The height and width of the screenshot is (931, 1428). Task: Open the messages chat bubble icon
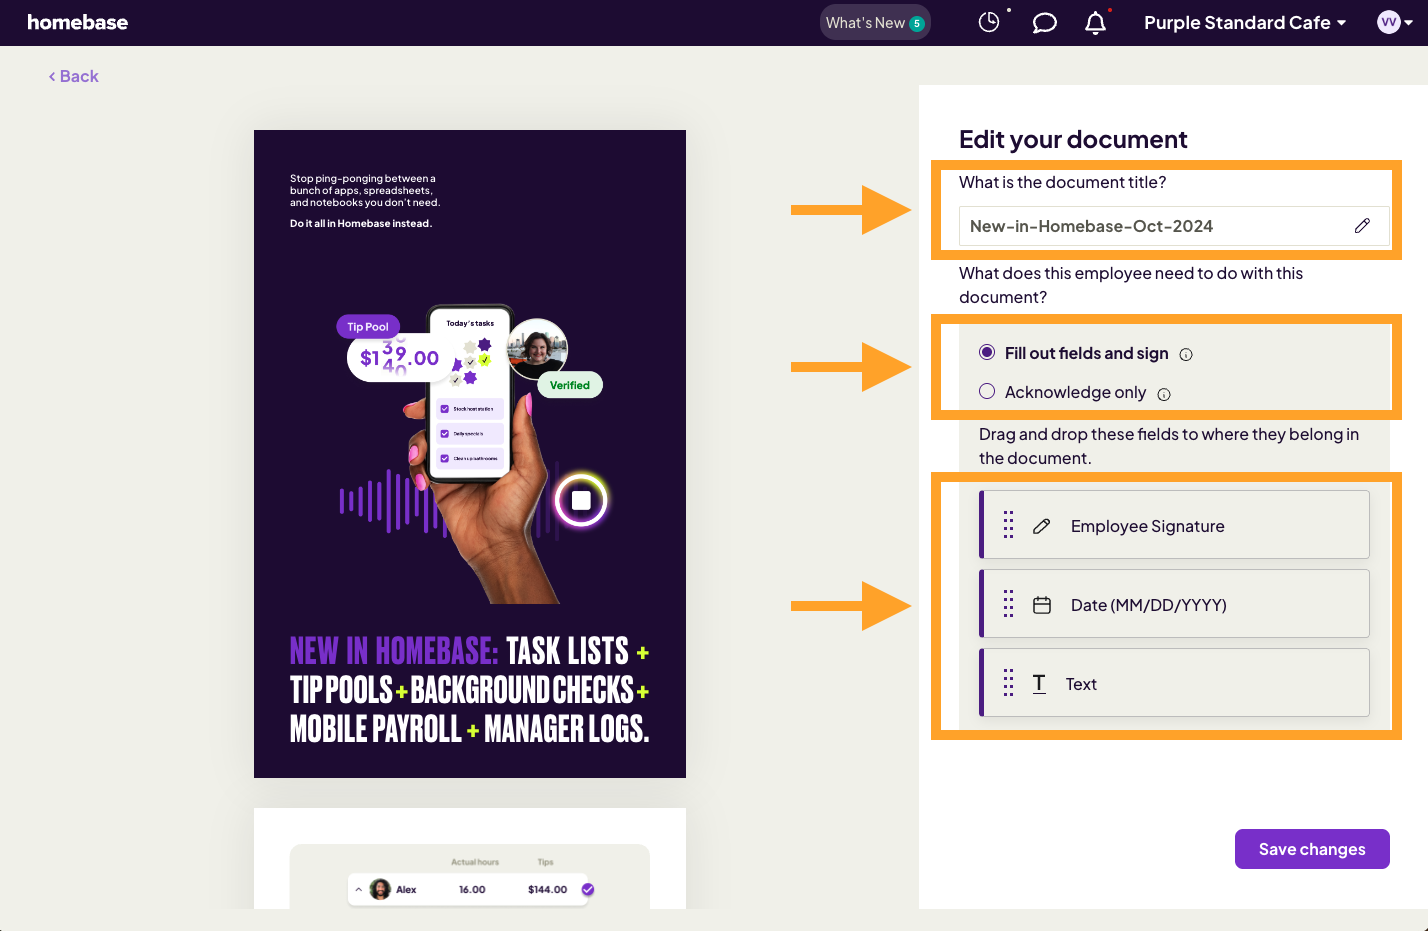click(x=1044, y=22)
